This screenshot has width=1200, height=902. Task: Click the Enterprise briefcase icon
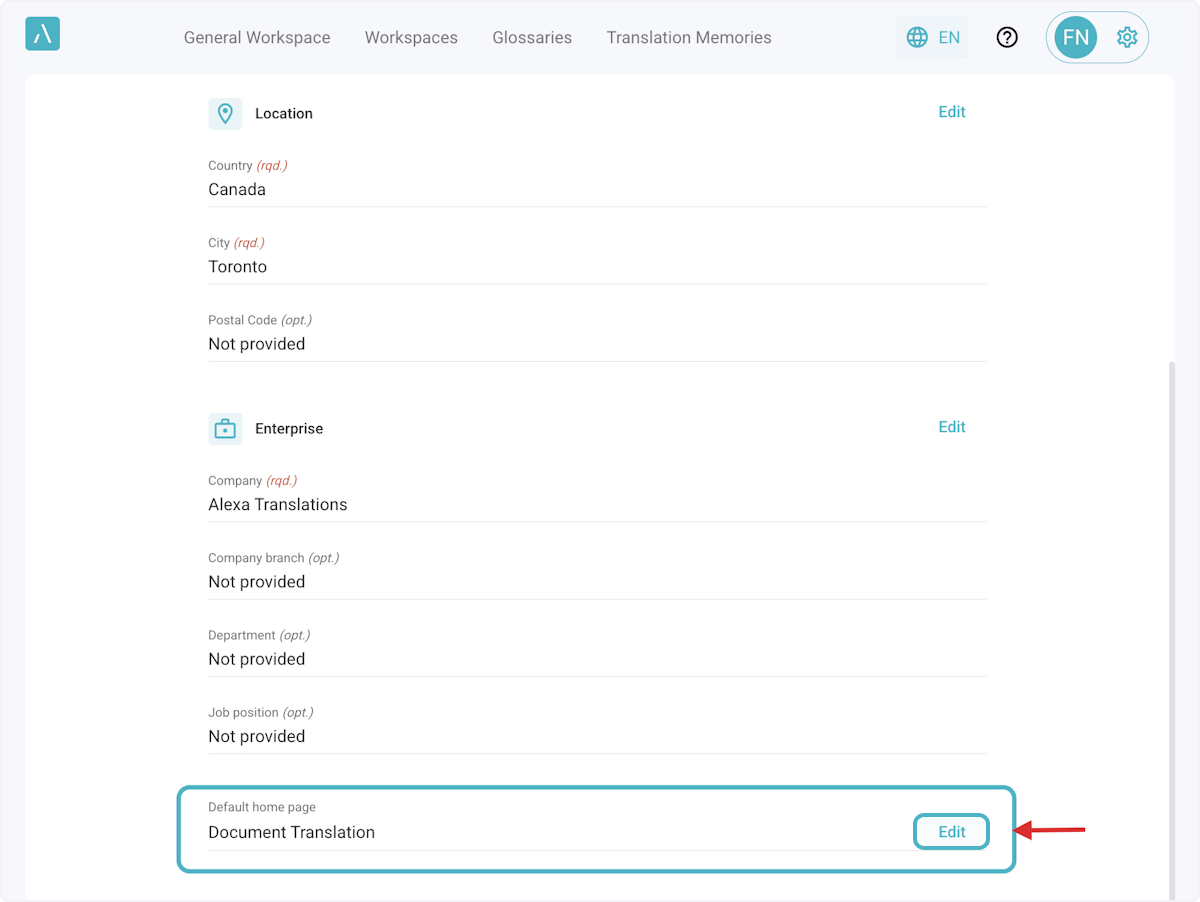[225, 429]
